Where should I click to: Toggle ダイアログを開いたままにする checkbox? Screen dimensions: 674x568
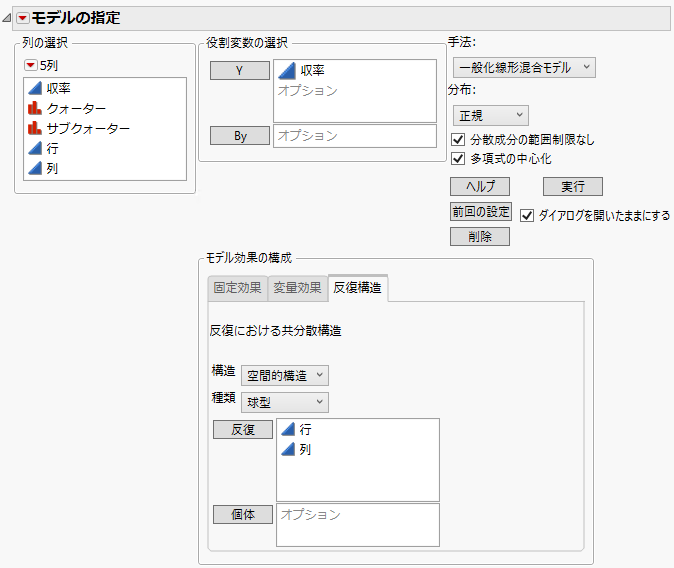point(528,215)
